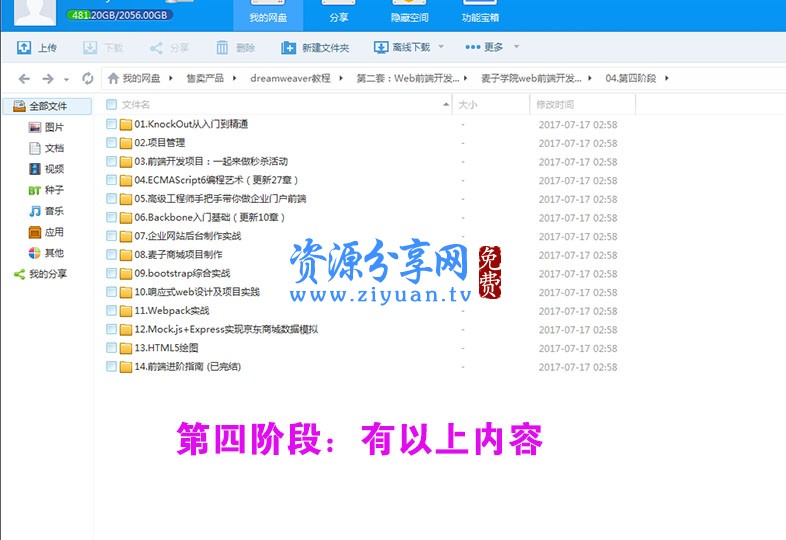
Task: Toggle the select-all checkbox beside 文件名
Action: (111, 104)
